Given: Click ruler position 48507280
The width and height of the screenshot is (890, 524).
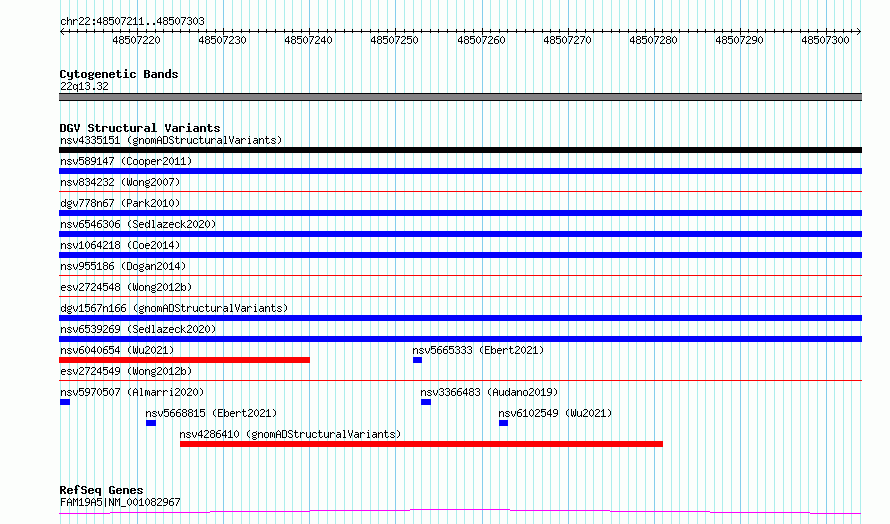Looking at the screenshot, I should [x=653, y=40].
